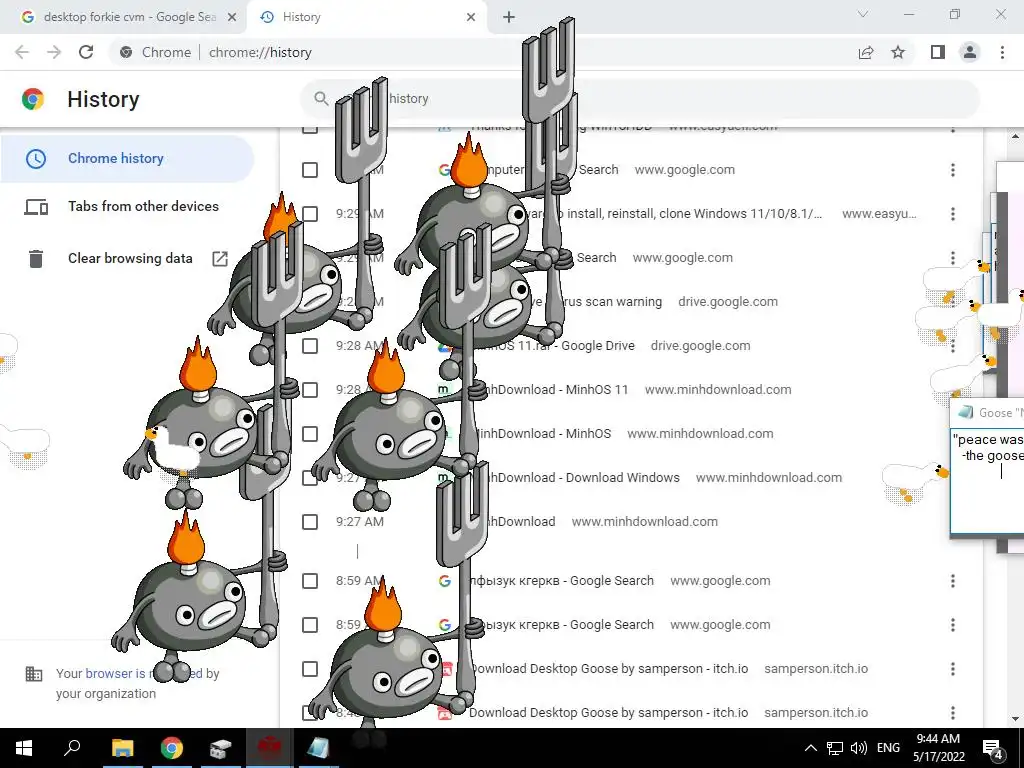This screenshot has width=1024, height=768.
Task: Focus the Search history field
Action: [640, 99]
